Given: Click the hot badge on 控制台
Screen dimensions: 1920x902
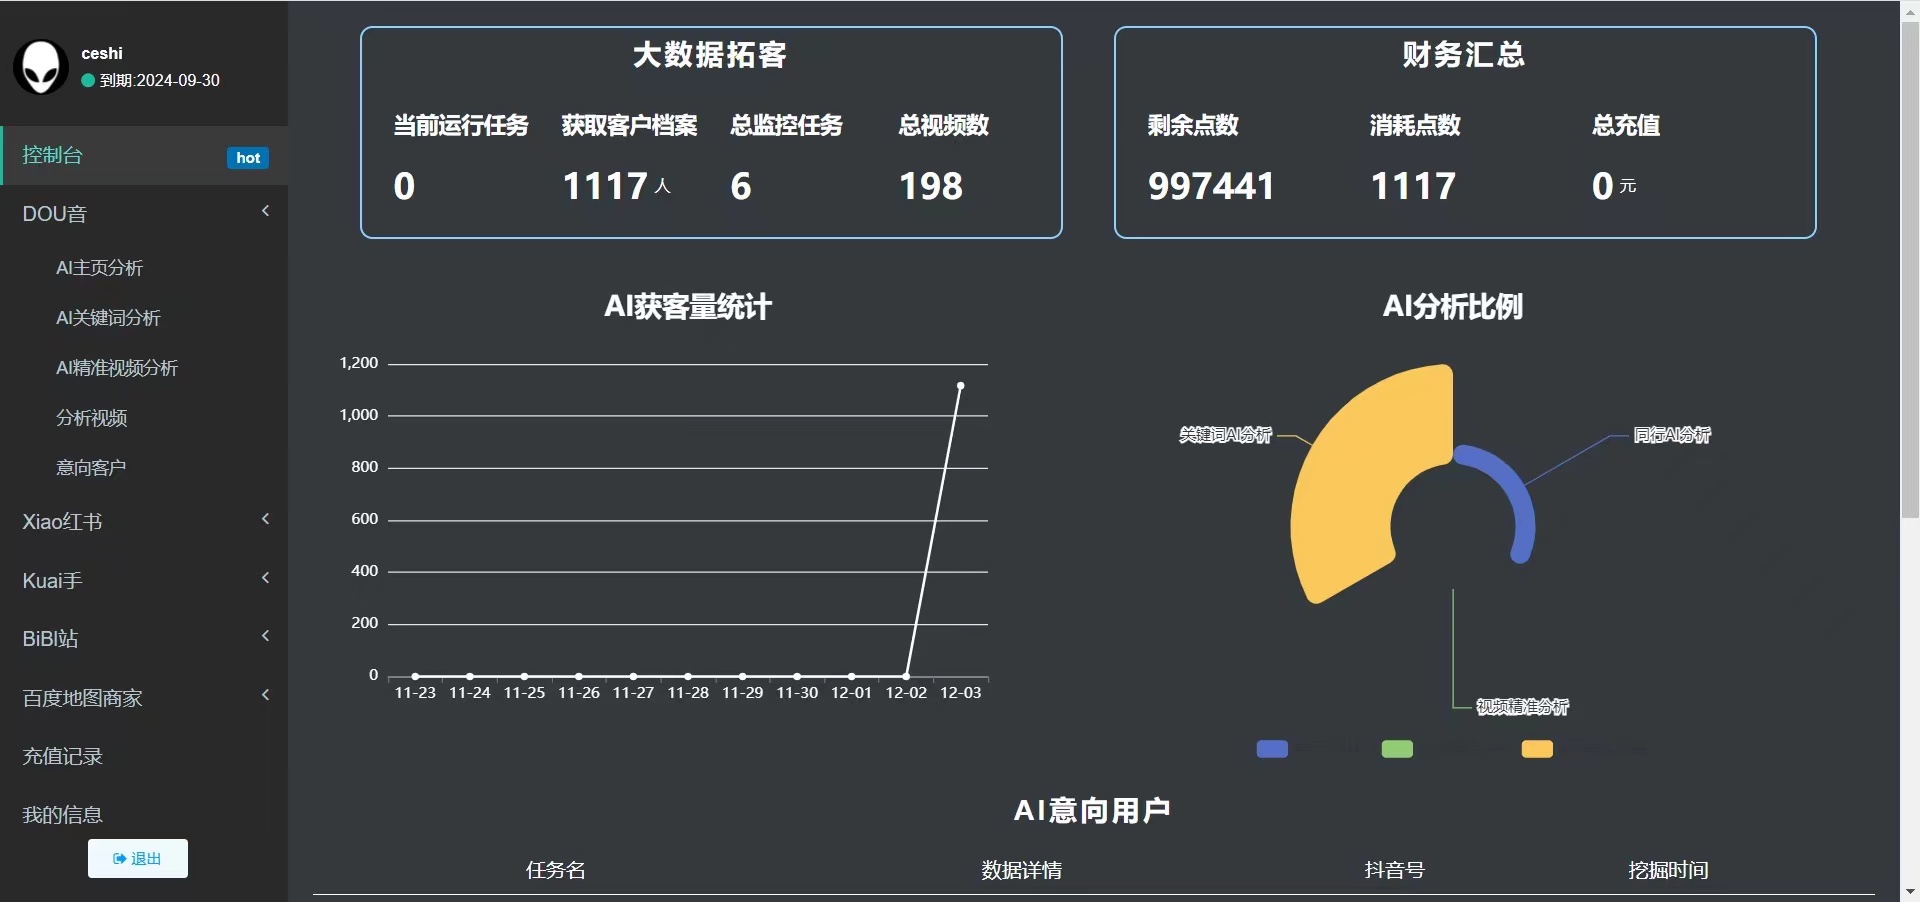Looking at the screenshot, I should pyautogui.click(x=248, y=158).
